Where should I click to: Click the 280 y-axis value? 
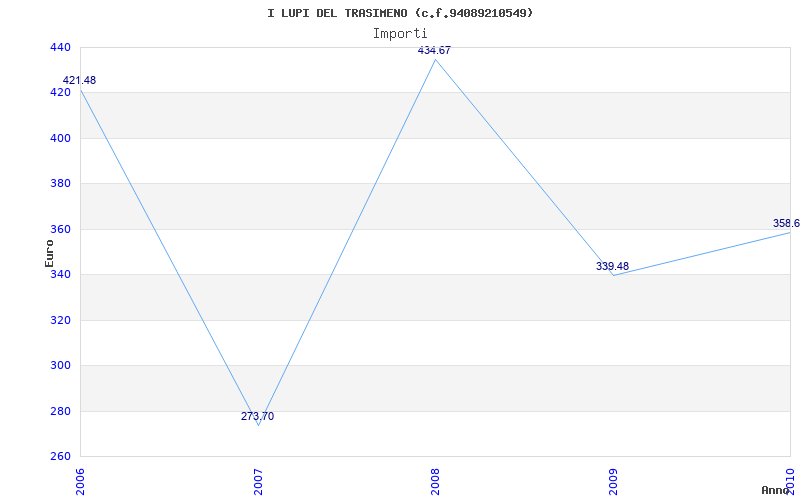(x=60, y=411)
